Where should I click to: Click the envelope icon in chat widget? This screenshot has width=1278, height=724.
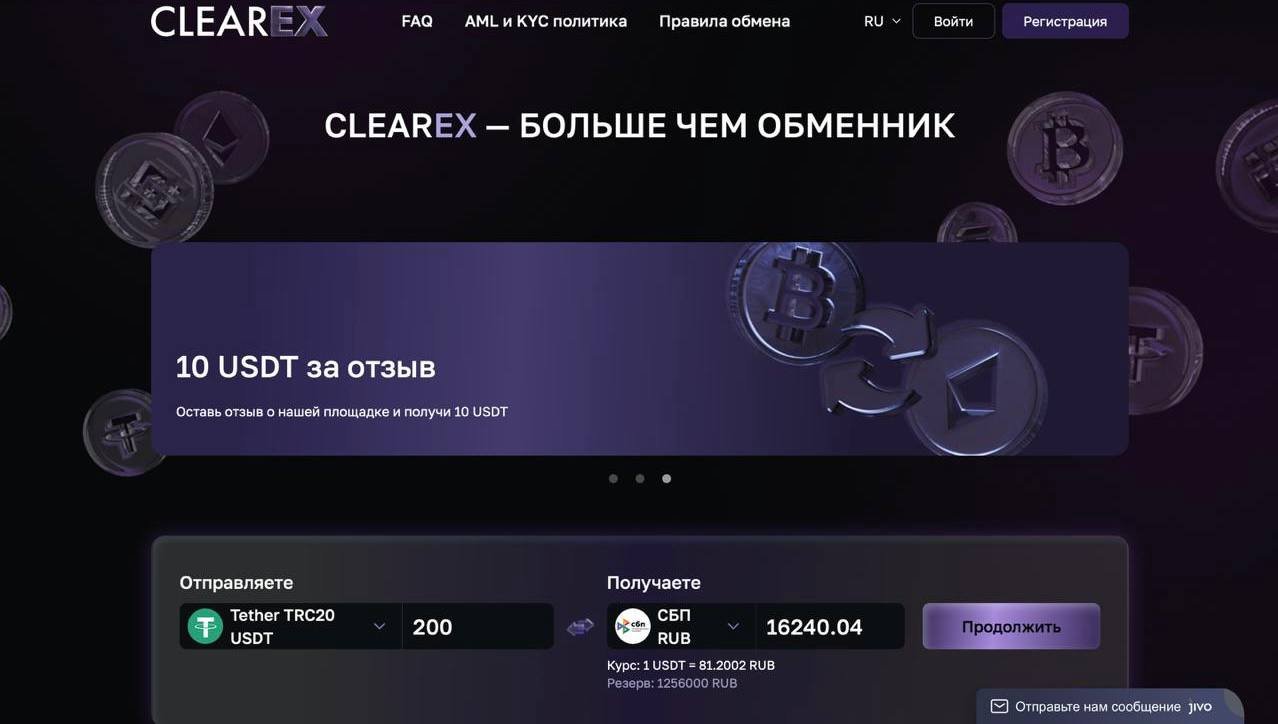tap(999, 707)
